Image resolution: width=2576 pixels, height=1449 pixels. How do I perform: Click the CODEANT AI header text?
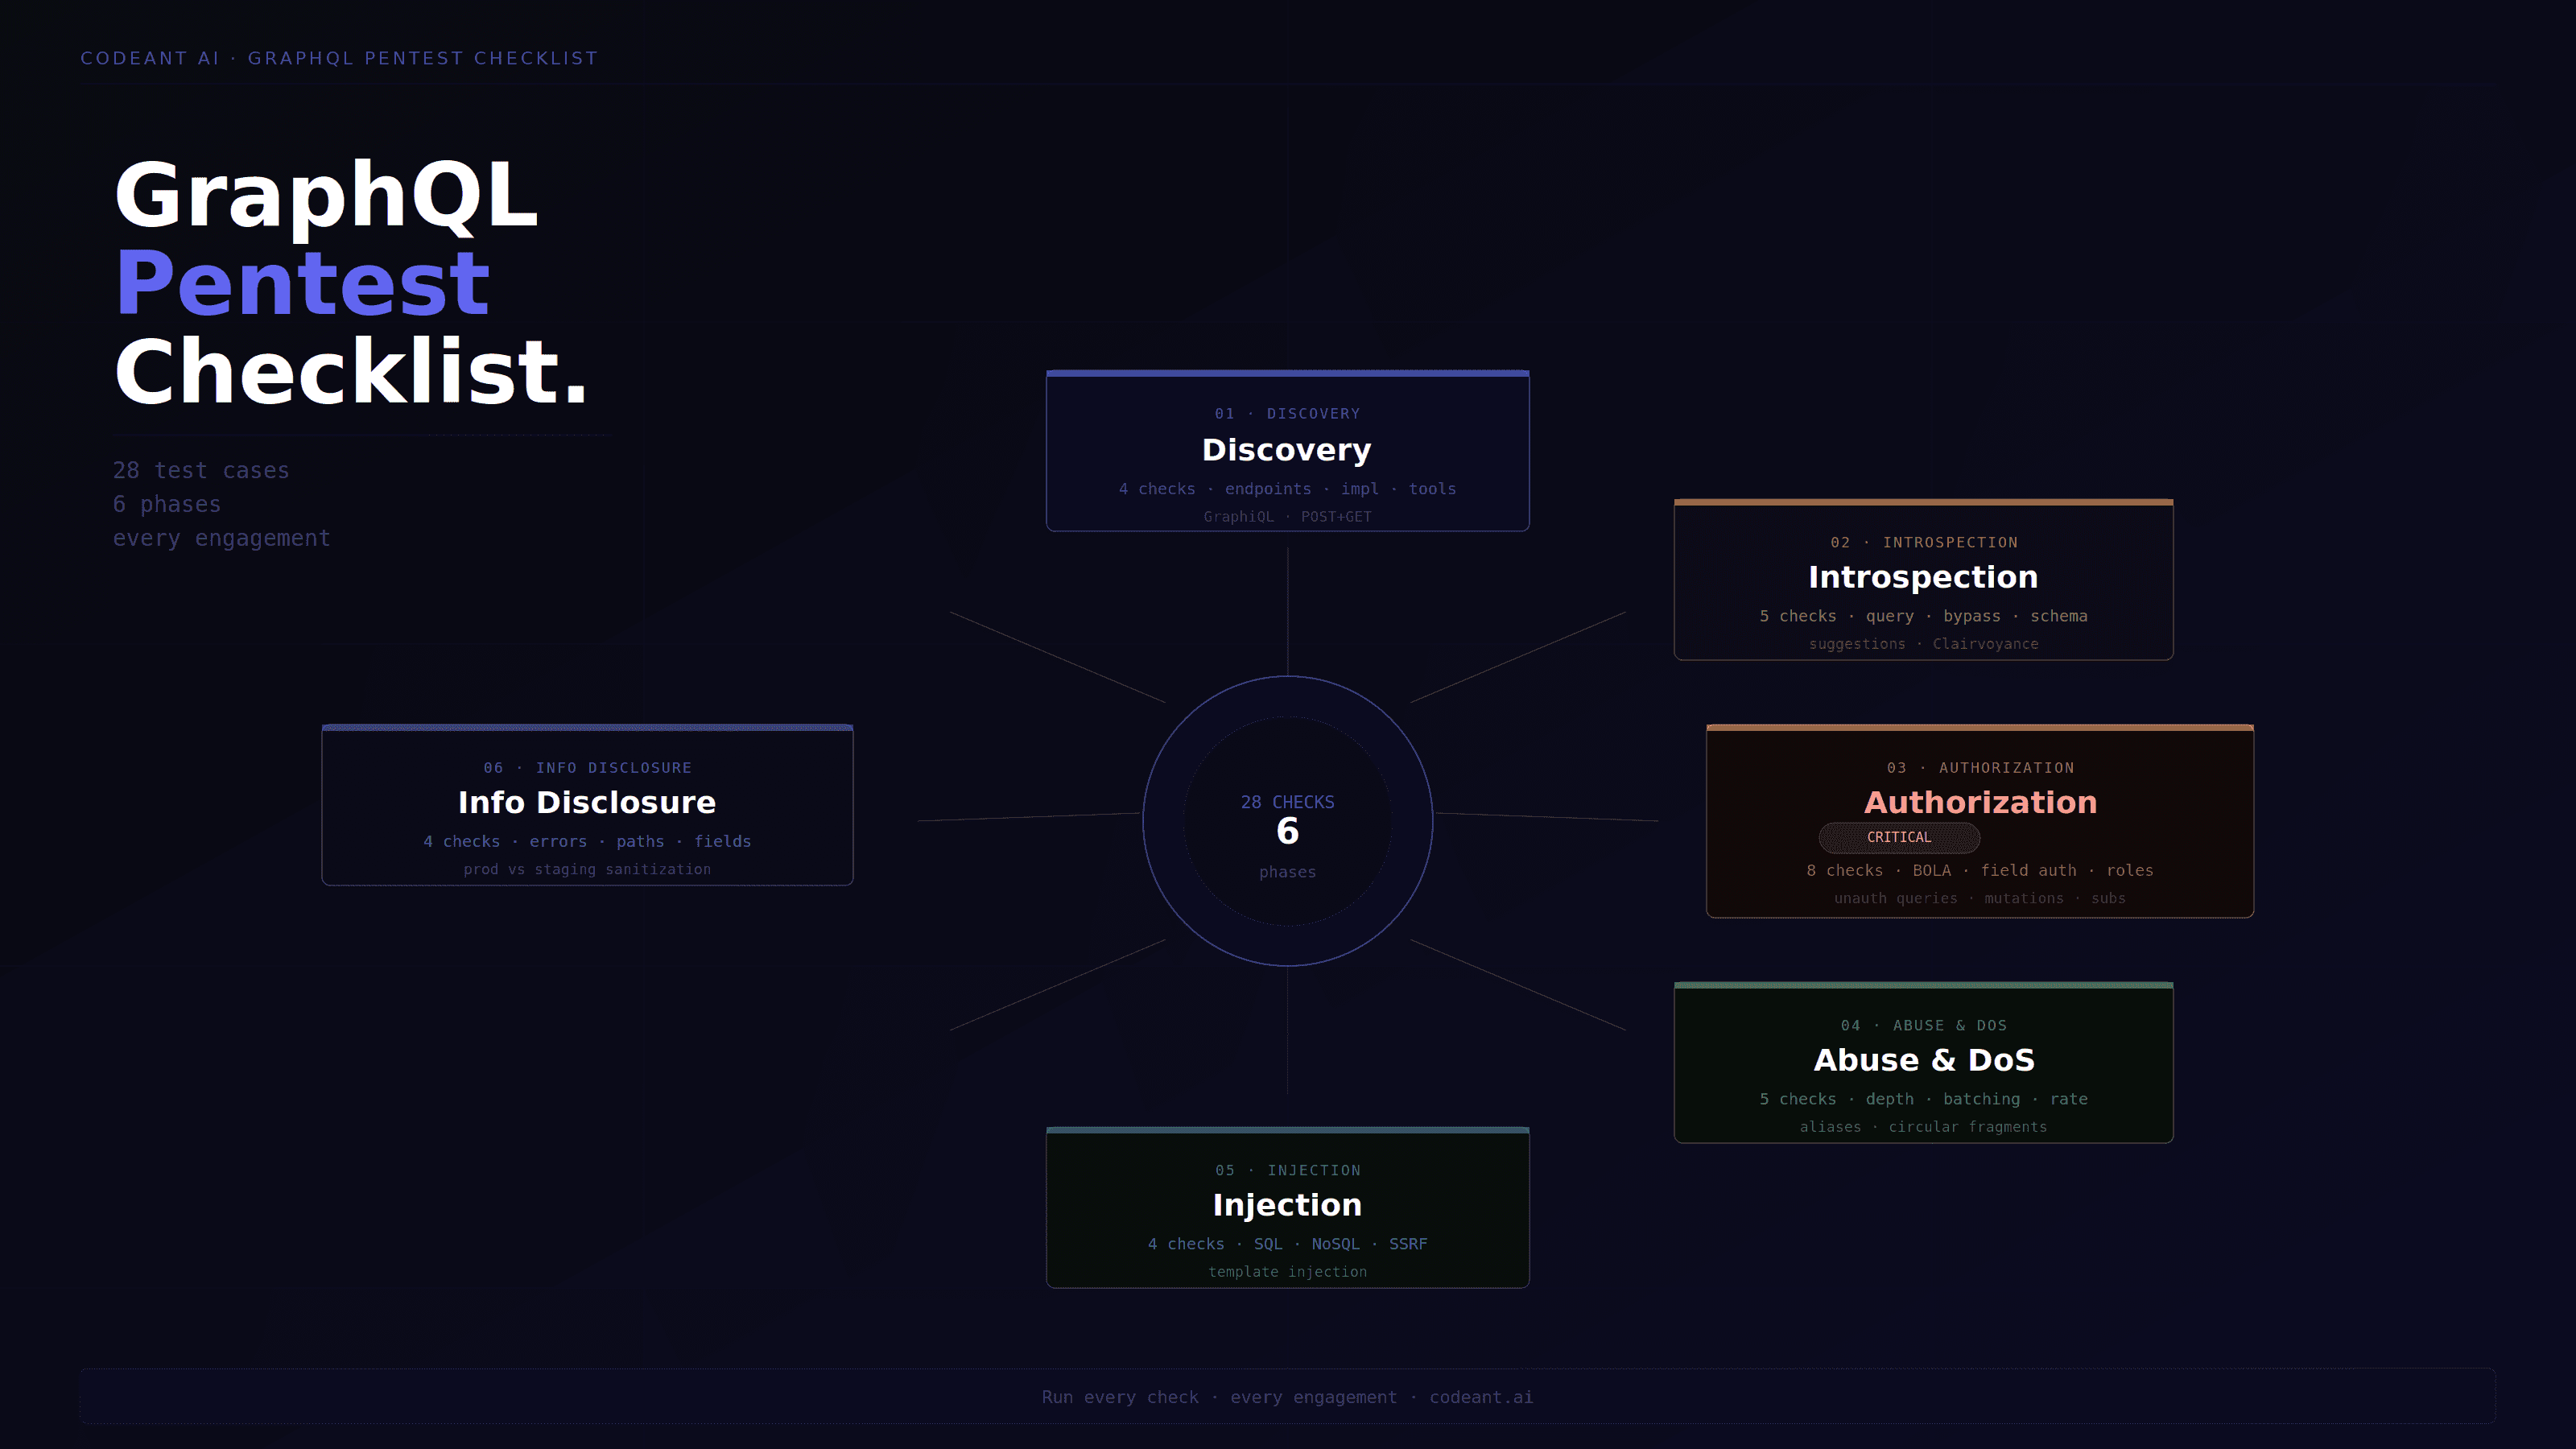[x=150, y=58]
